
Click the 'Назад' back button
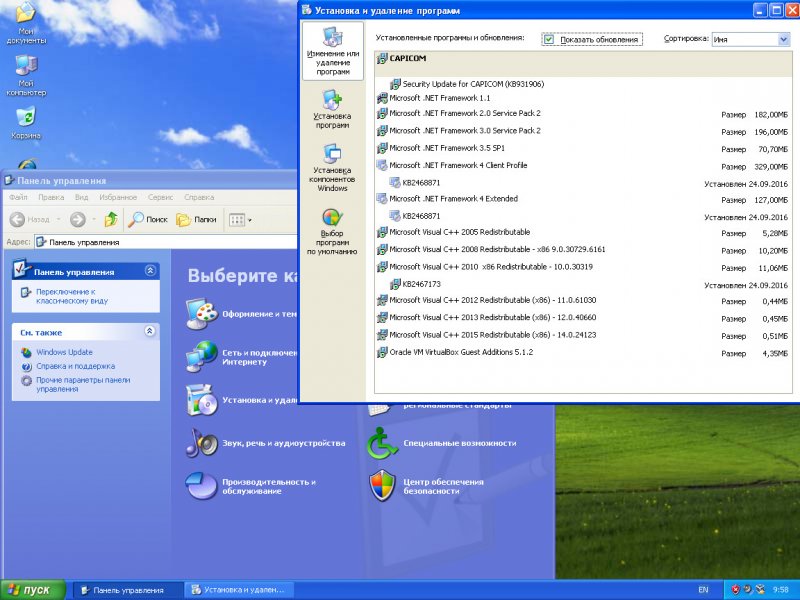31,220
